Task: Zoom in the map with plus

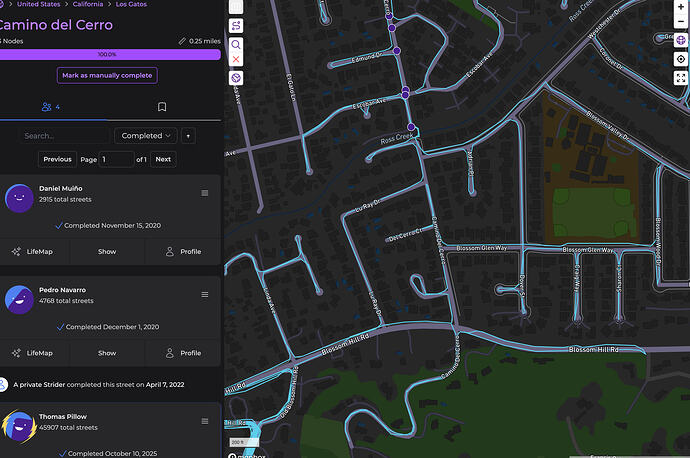Action: tap(681, 7)
